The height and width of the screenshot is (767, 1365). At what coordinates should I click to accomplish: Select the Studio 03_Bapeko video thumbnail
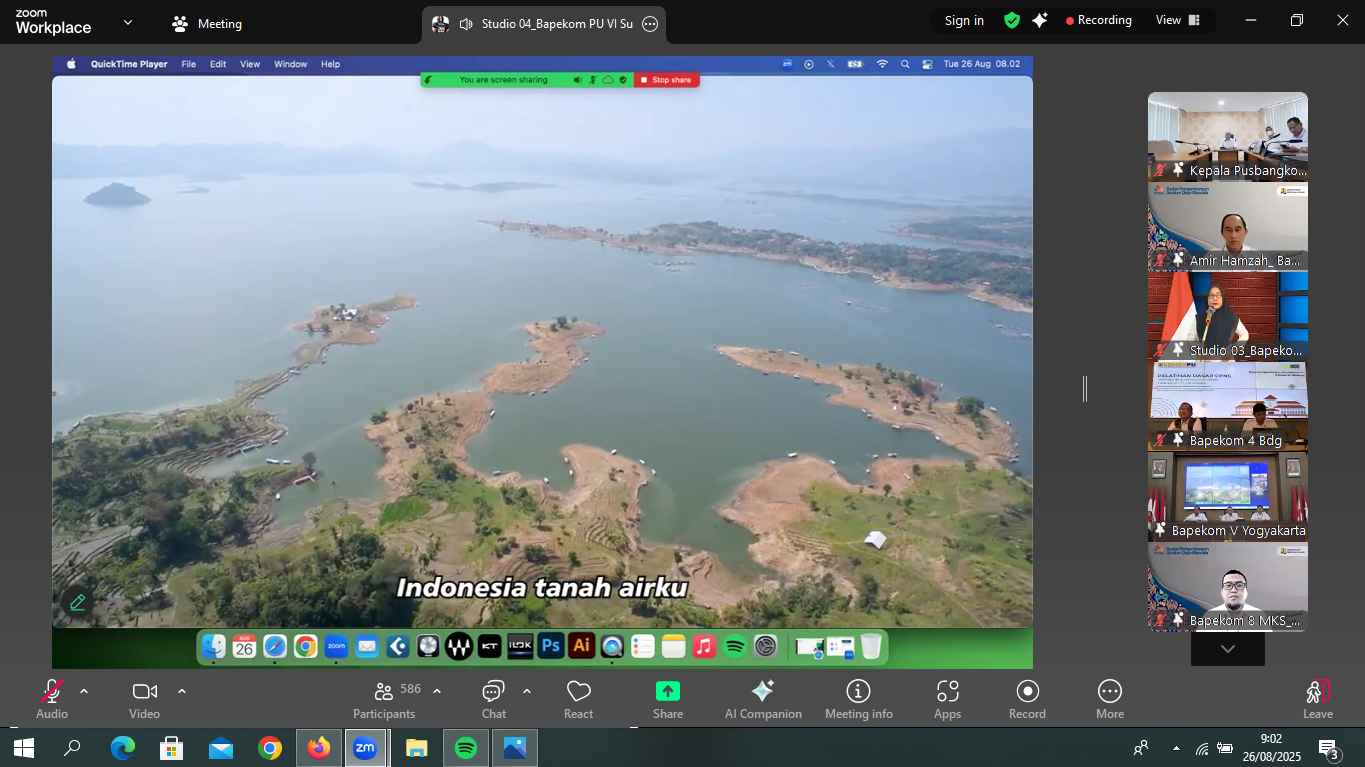click(1228, 317)
